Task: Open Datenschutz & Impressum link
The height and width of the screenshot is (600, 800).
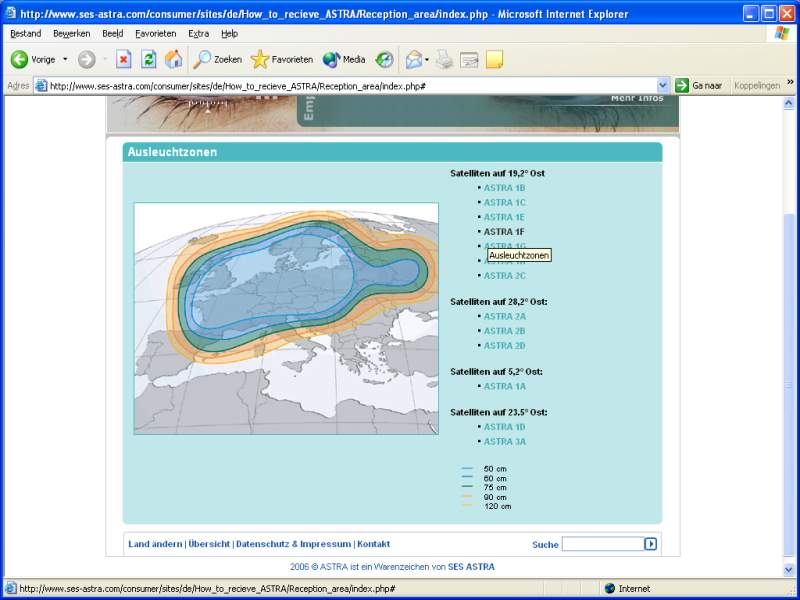Action: (x=293, y=544)
